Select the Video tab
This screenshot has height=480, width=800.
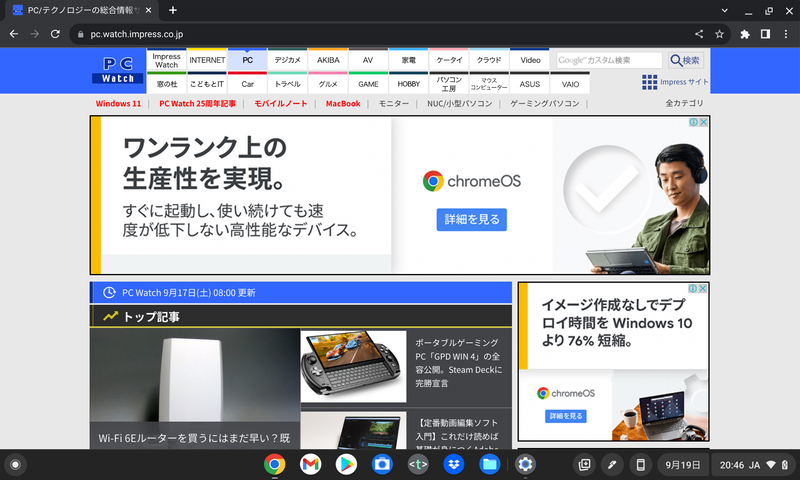click(530, 60)
